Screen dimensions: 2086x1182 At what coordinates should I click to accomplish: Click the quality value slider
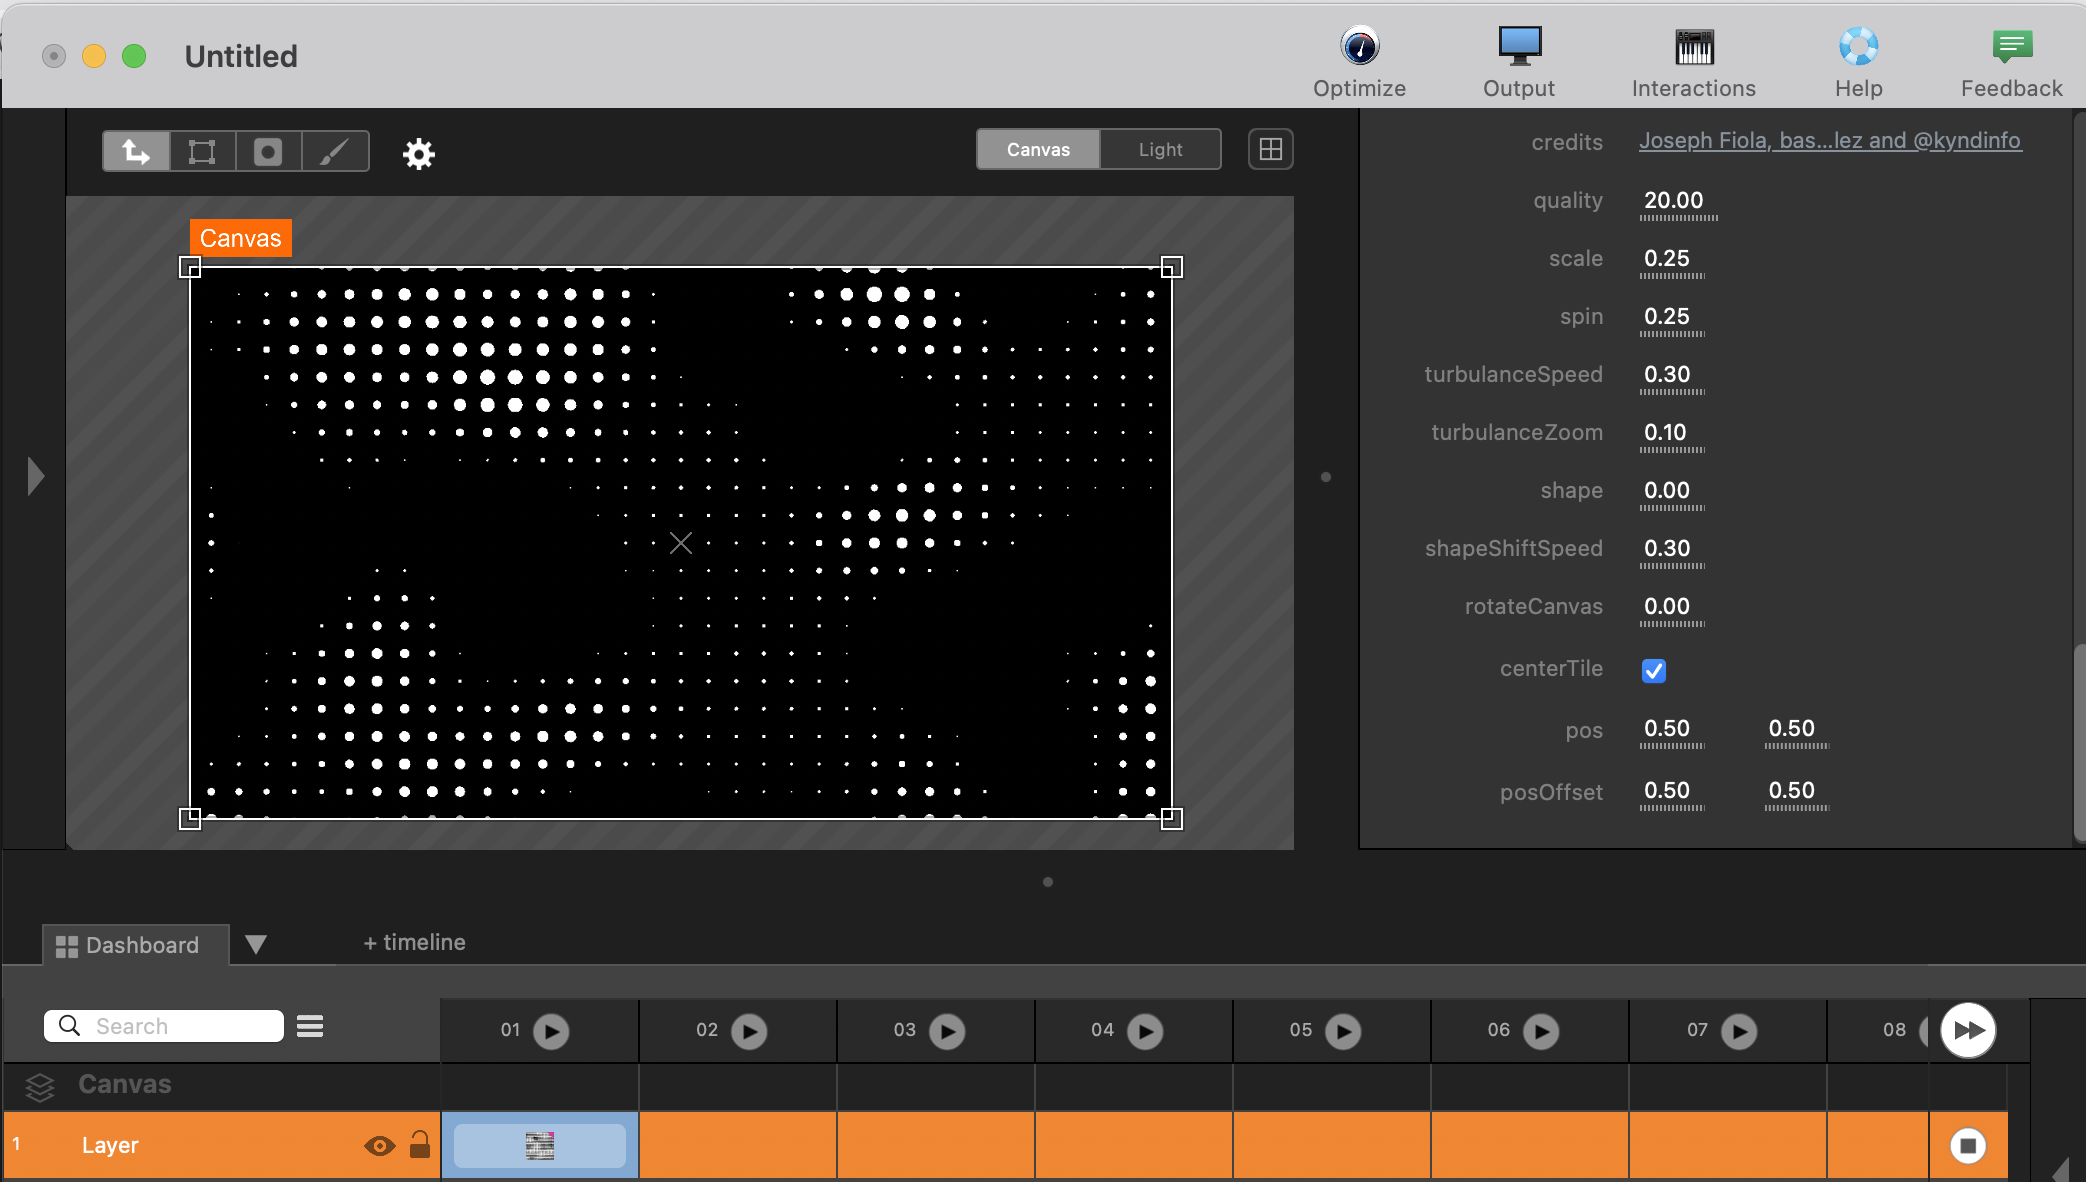(x=1676, y=203)
